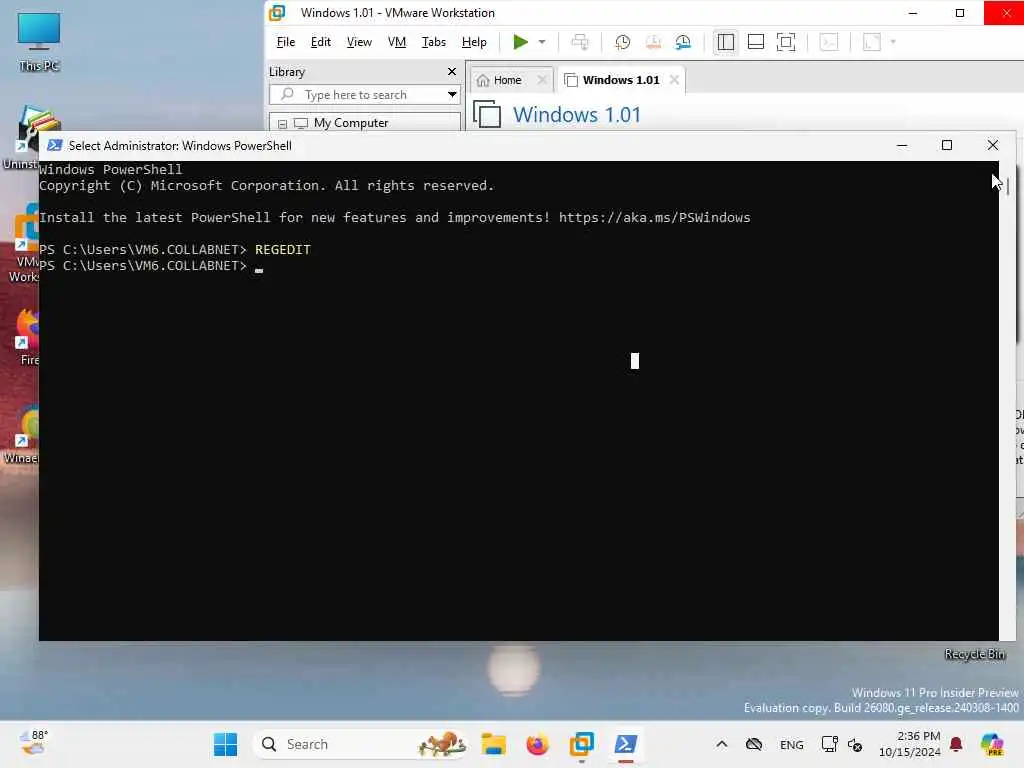
Task: Maximize the VMware Workstation window
Action: pyautogui.click(x=960, y=12)
